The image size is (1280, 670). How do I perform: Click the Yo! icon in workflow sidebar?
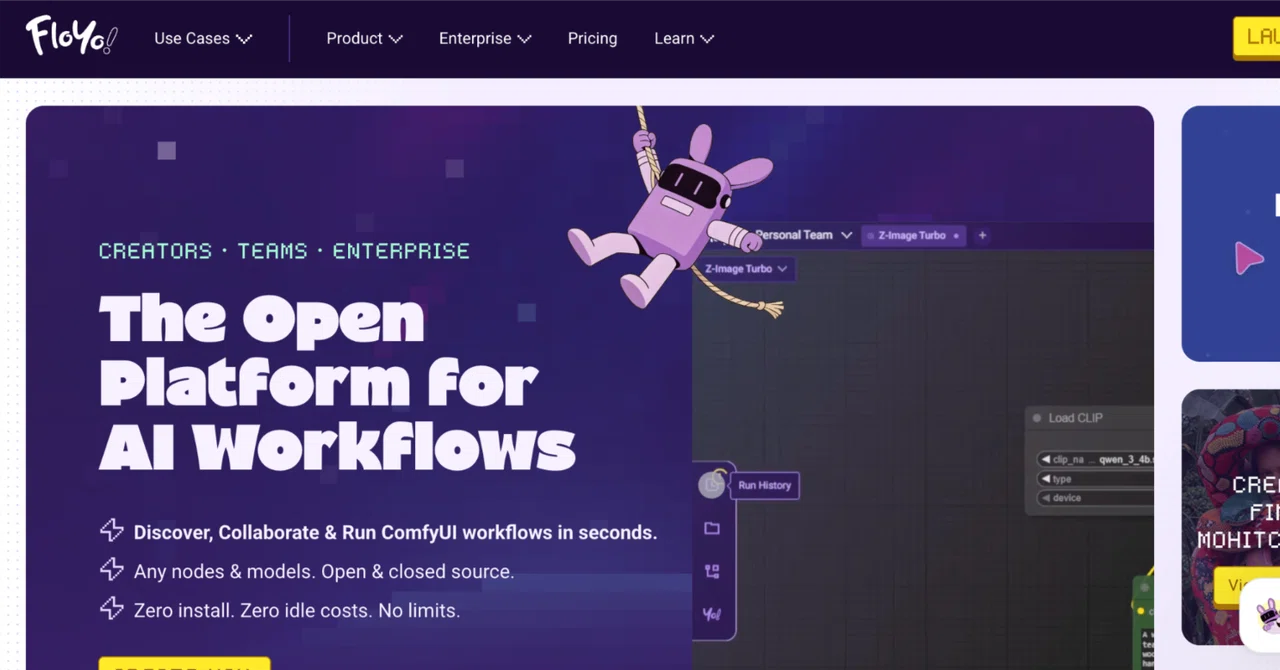[x=712, y=614]
